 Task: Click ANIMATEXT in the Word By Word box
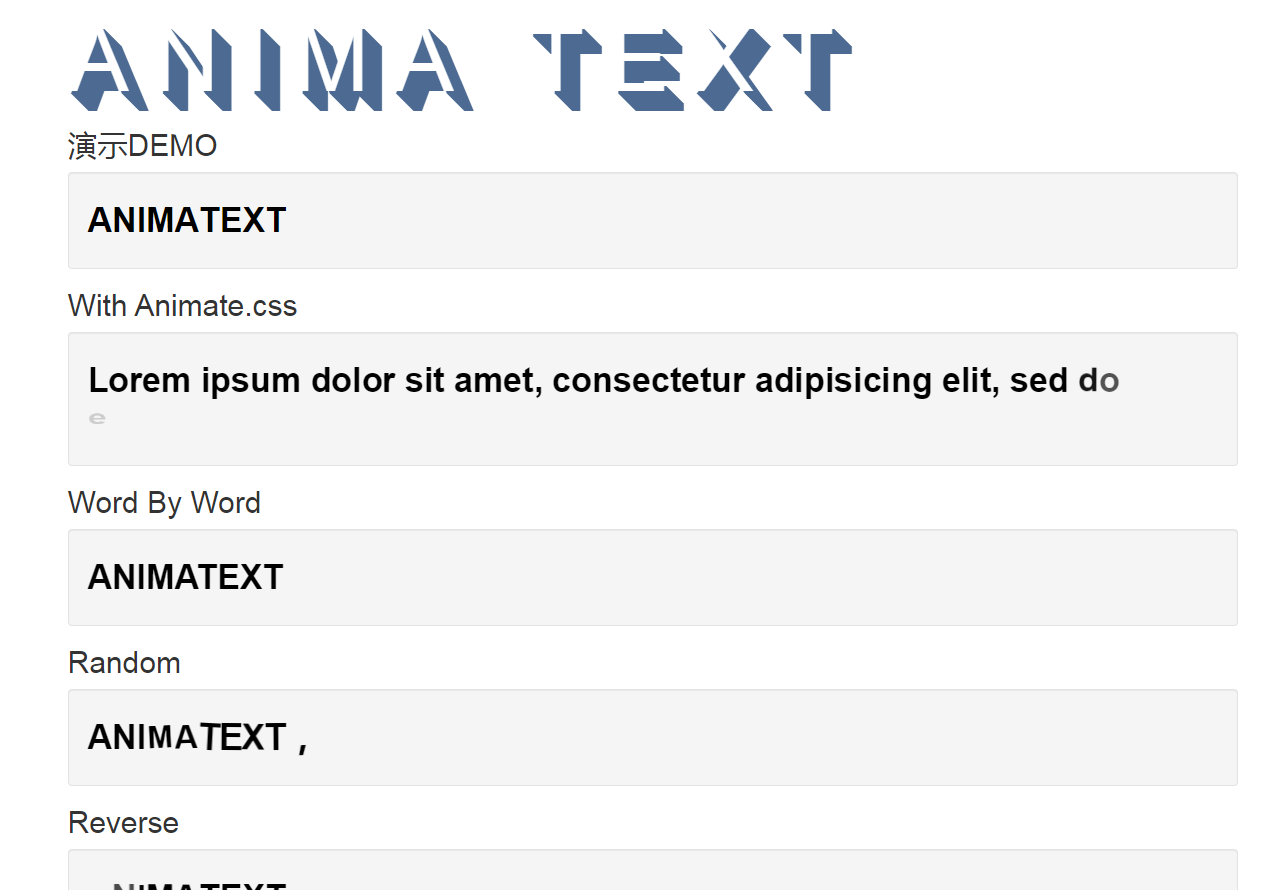(186, 577)
